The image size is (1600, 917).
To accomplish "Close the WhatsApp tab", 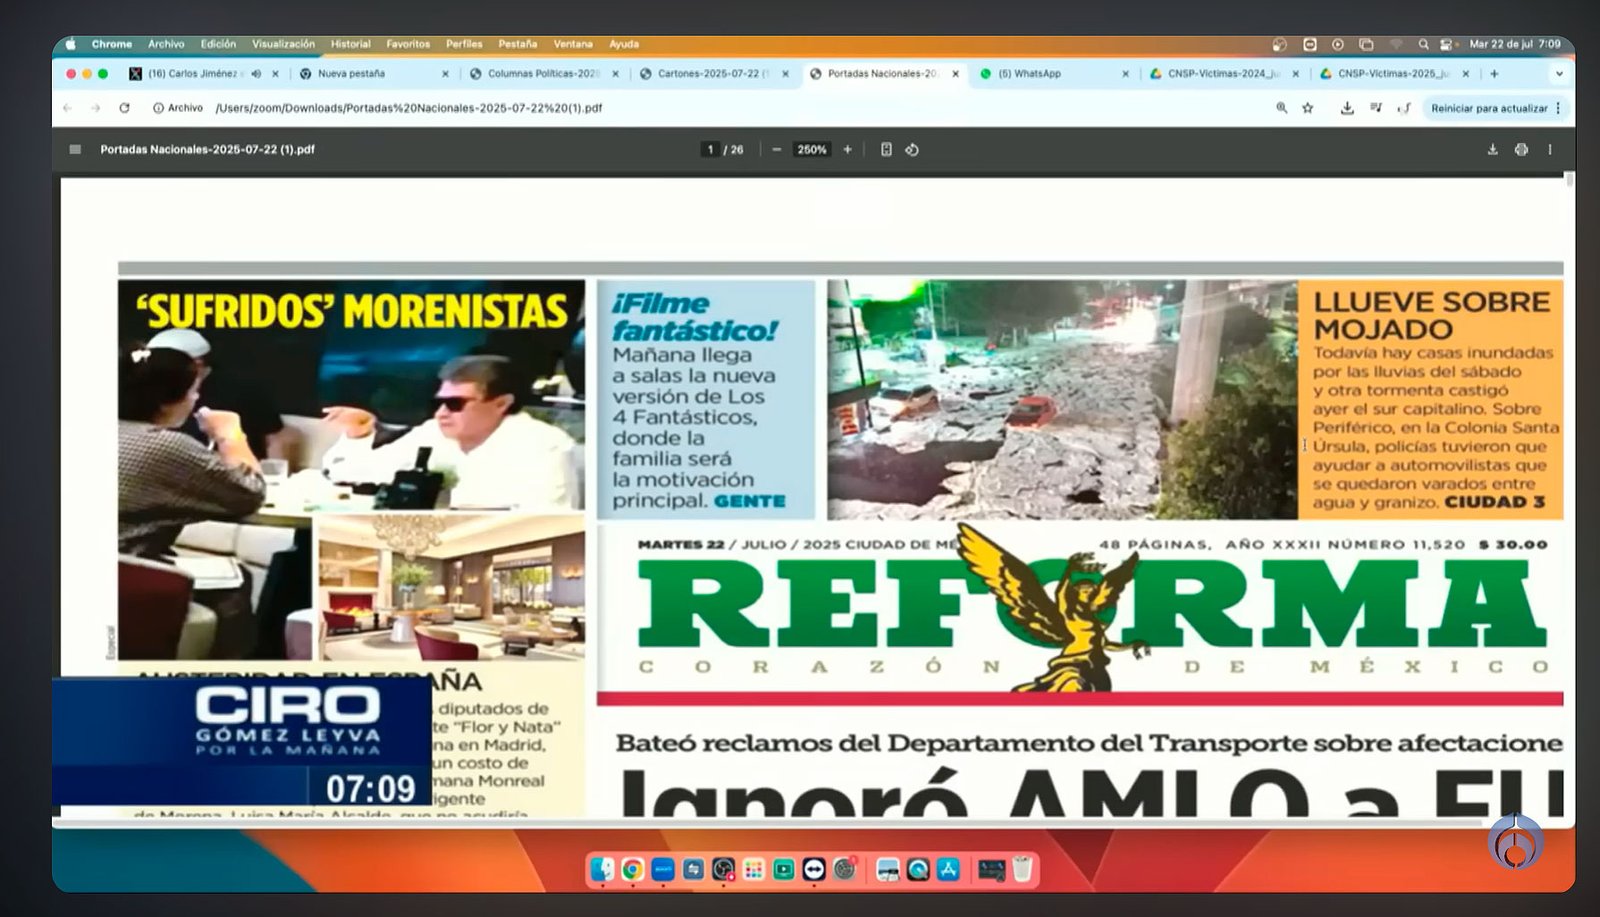I will tap(1125, 74).
